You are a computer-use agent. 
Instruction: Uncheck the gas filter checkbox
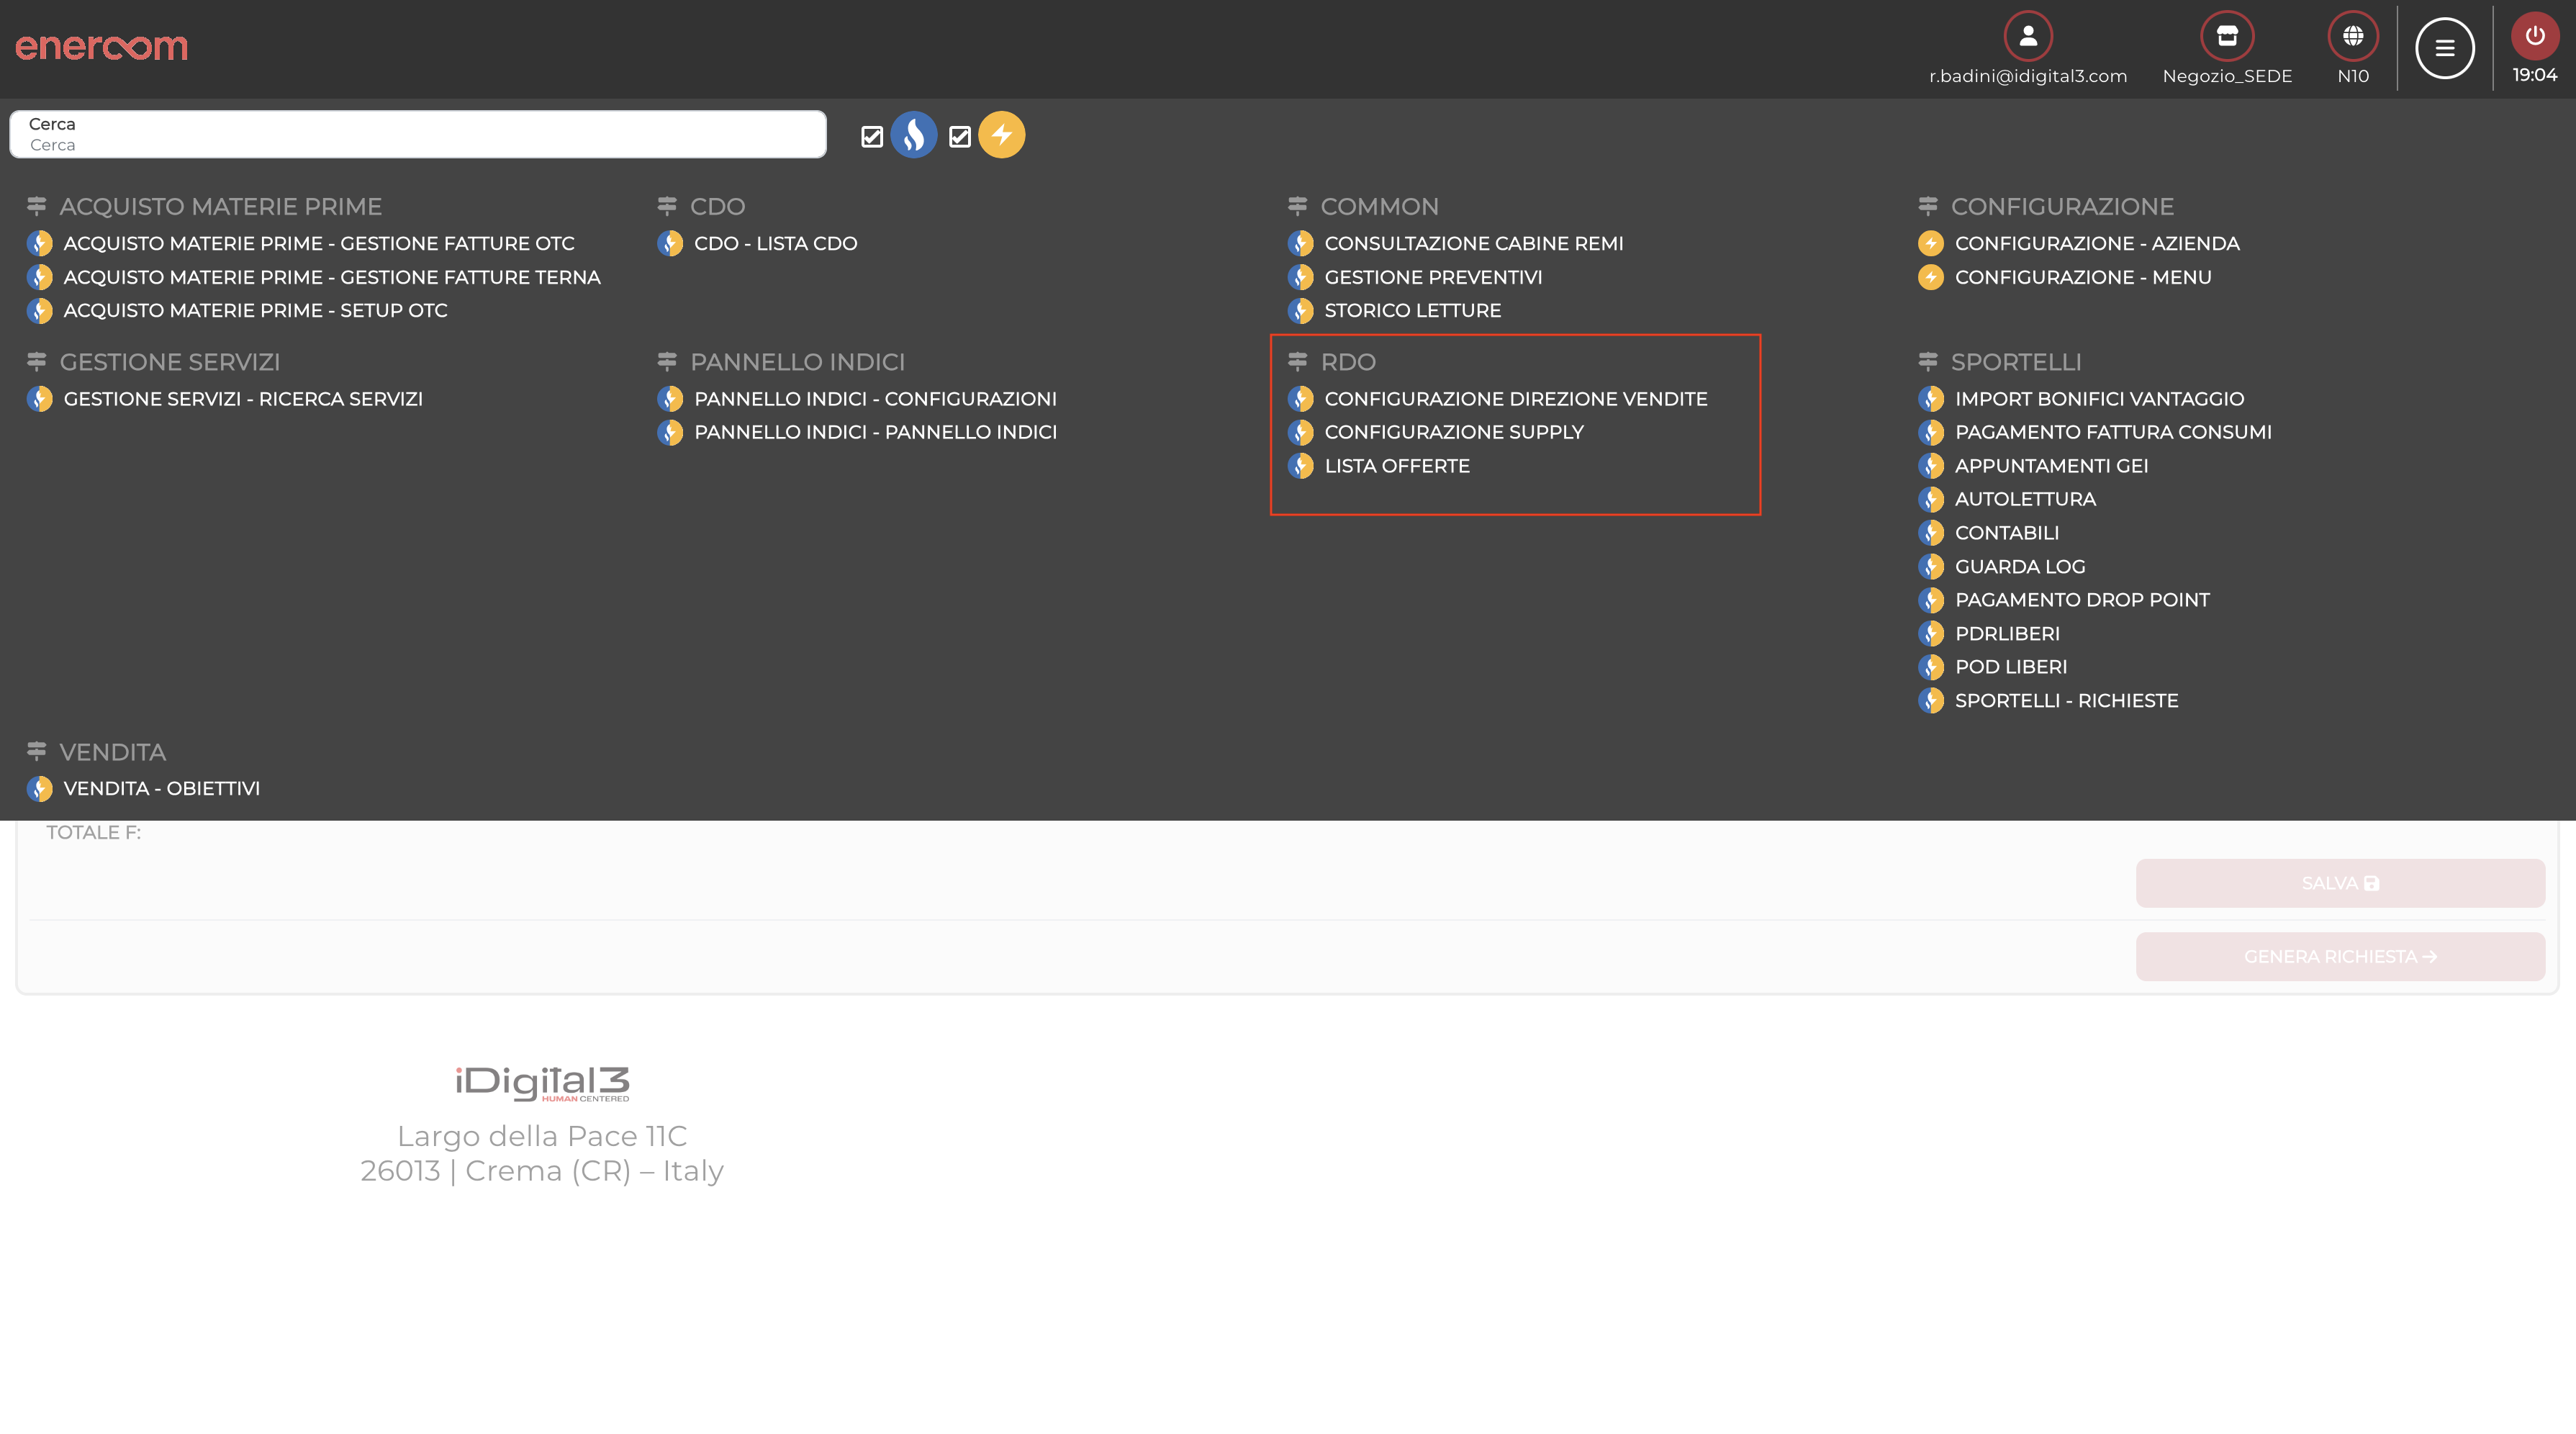[x=871, y=137]
